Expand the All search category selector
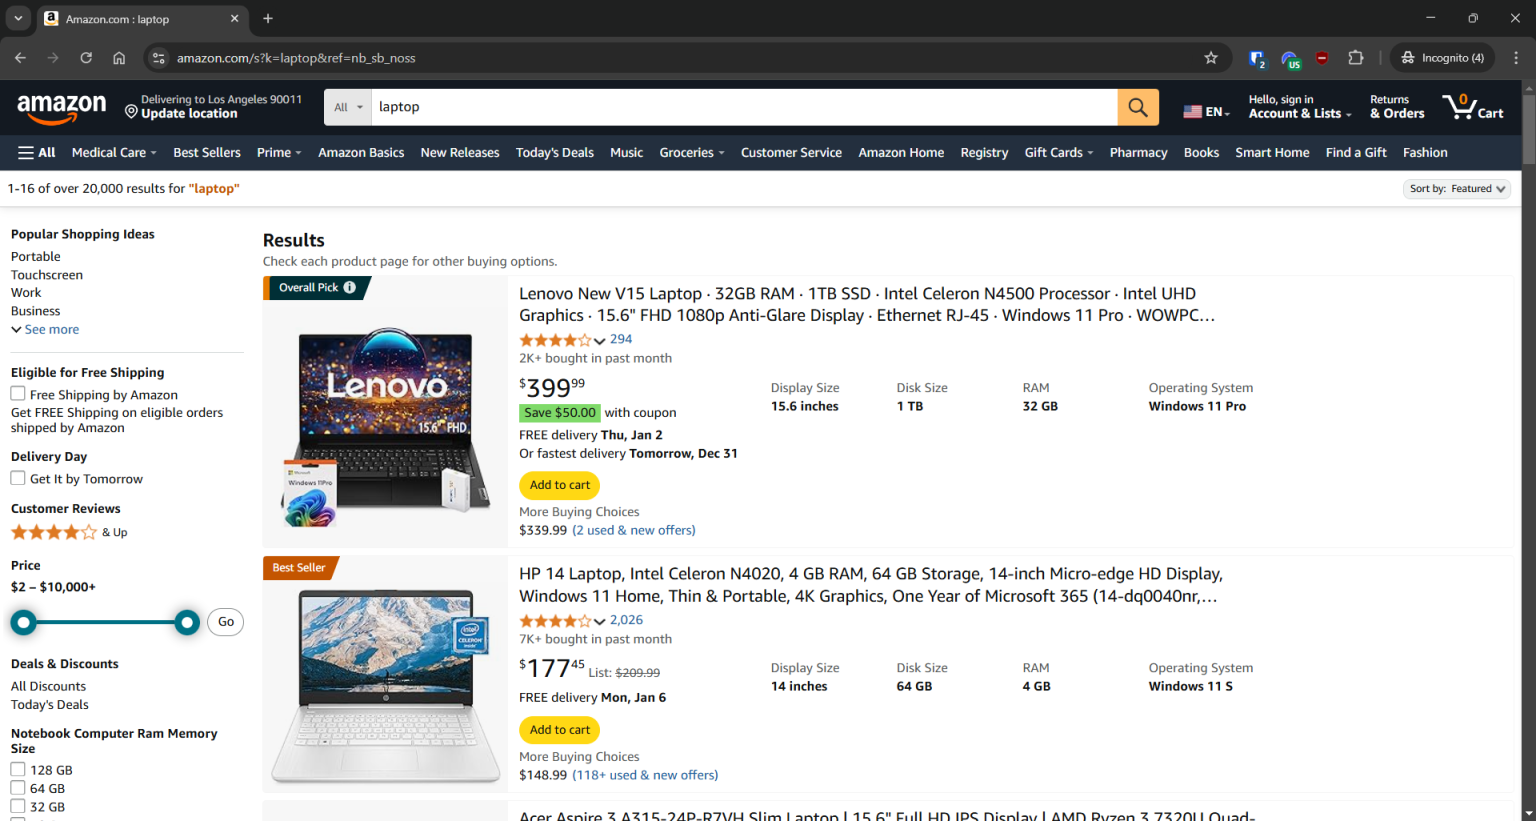This screenshot has height=821, width=1536. coord(347,106)
